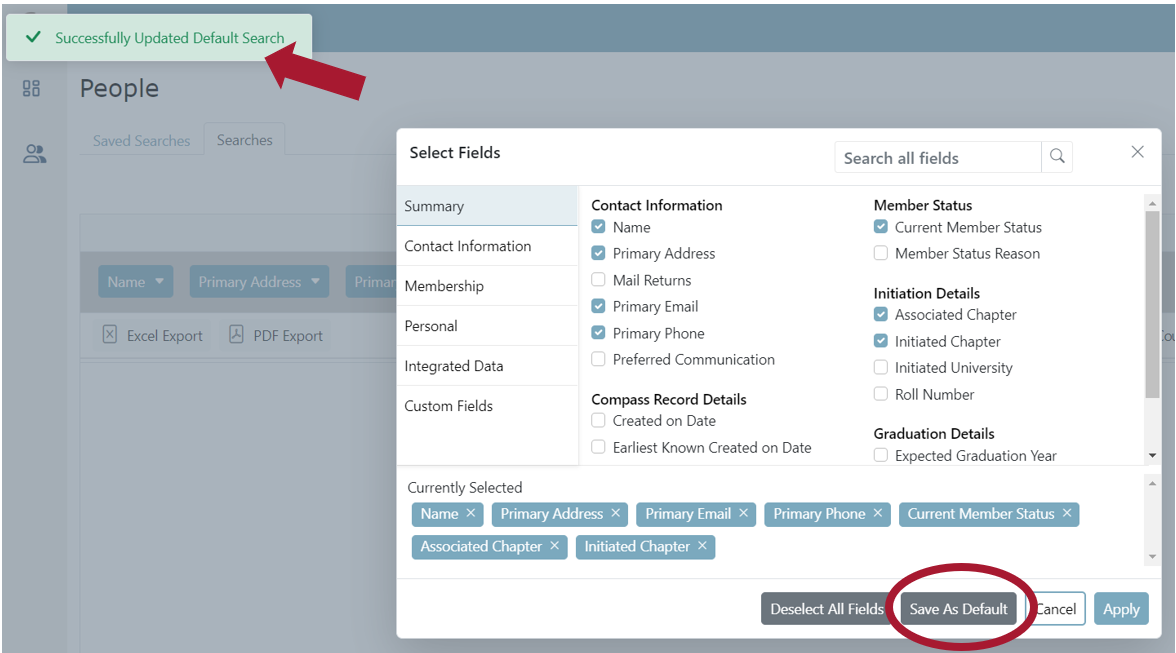Click the field list scroll up arrow

pyautogui.click(x=1152, y=203)
